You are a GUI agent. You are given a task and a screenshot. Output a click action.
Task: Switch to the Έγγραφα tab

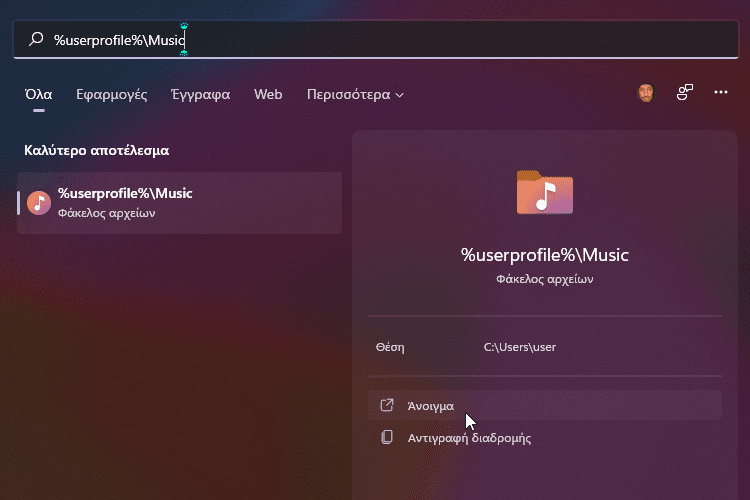tap(200, 94)
